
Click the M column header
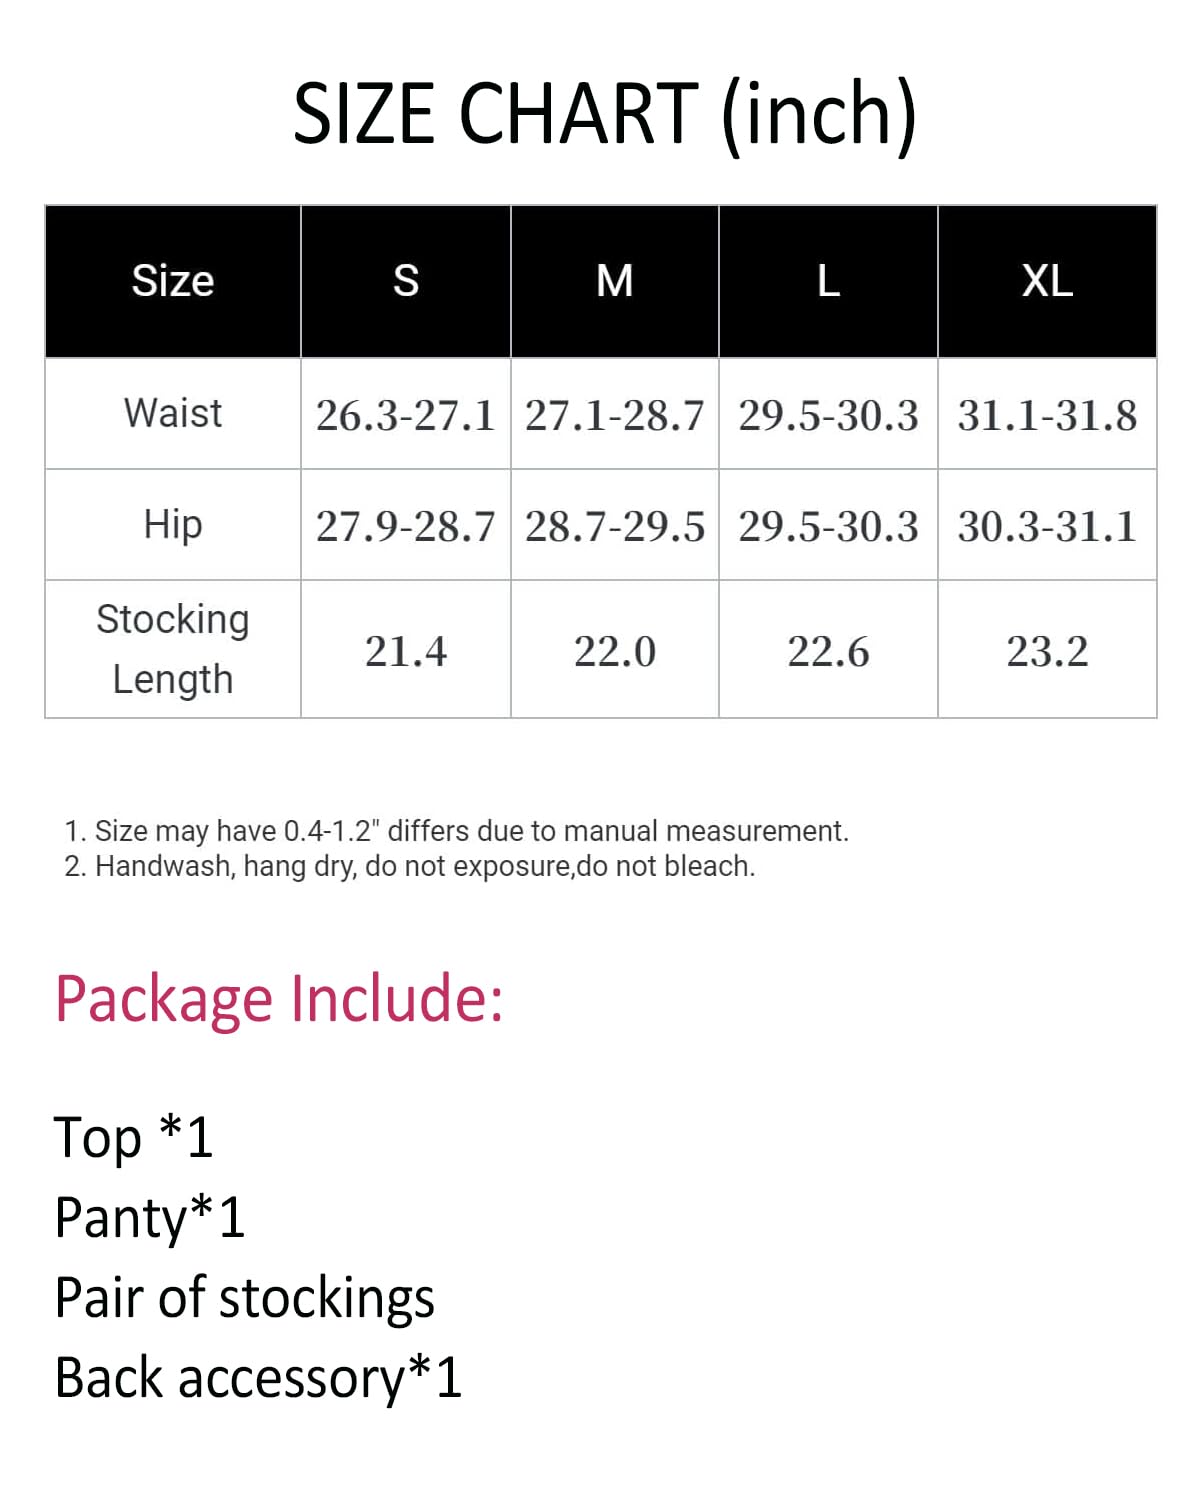[615, 281]
